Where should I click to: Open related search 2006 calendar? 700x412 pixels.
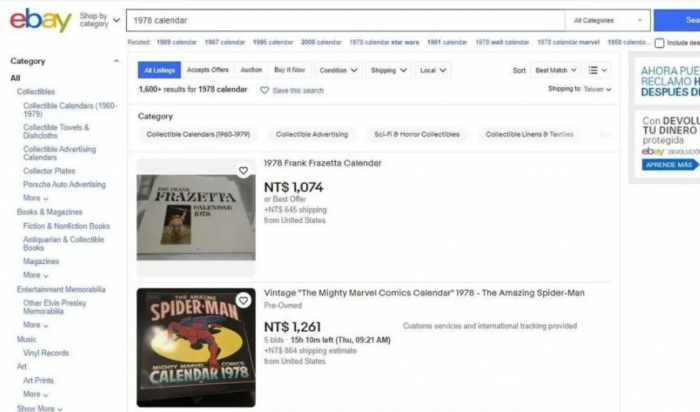point(321,42)
